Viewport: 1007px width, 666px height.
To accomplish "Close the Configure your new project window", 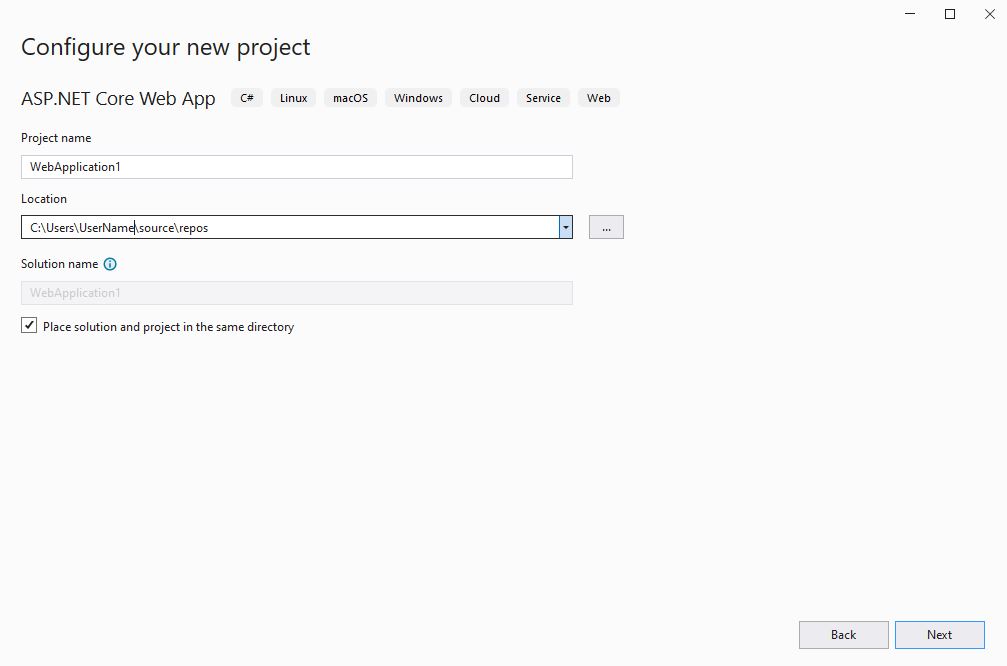I will (x=990, y=14).
